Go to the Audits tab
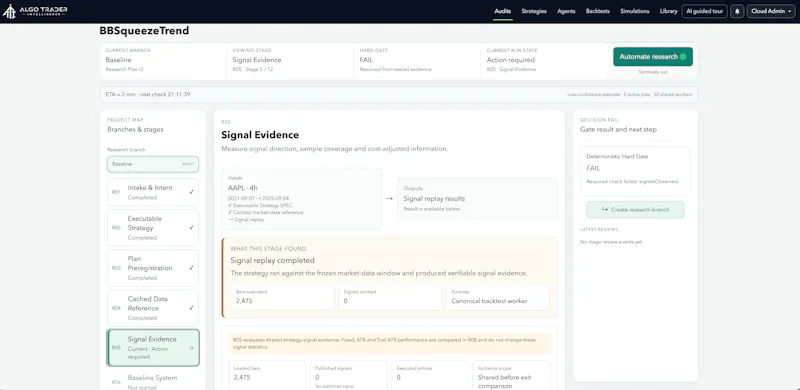The image size is (800, 390). coord(503,11)
